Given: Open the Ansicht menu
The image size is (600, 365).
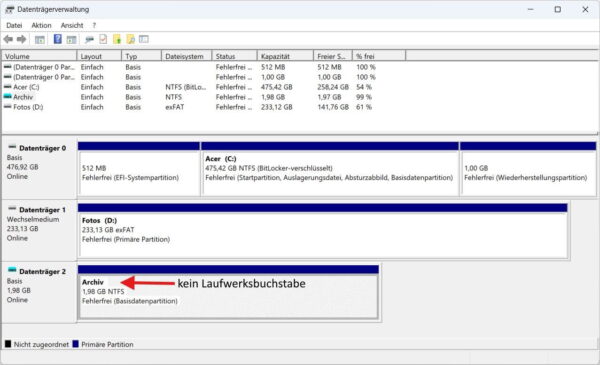Looking at the screenshot, I should pos(72,25).
